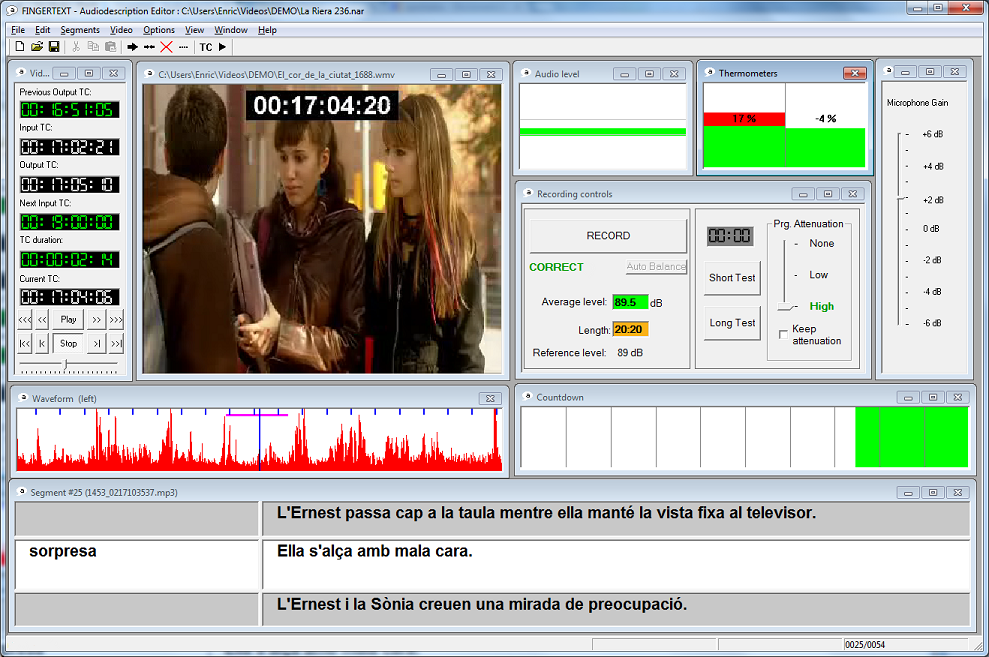Click the |<< skip-back button
This screenshot has height=657, width=989.
click(25, 344)
